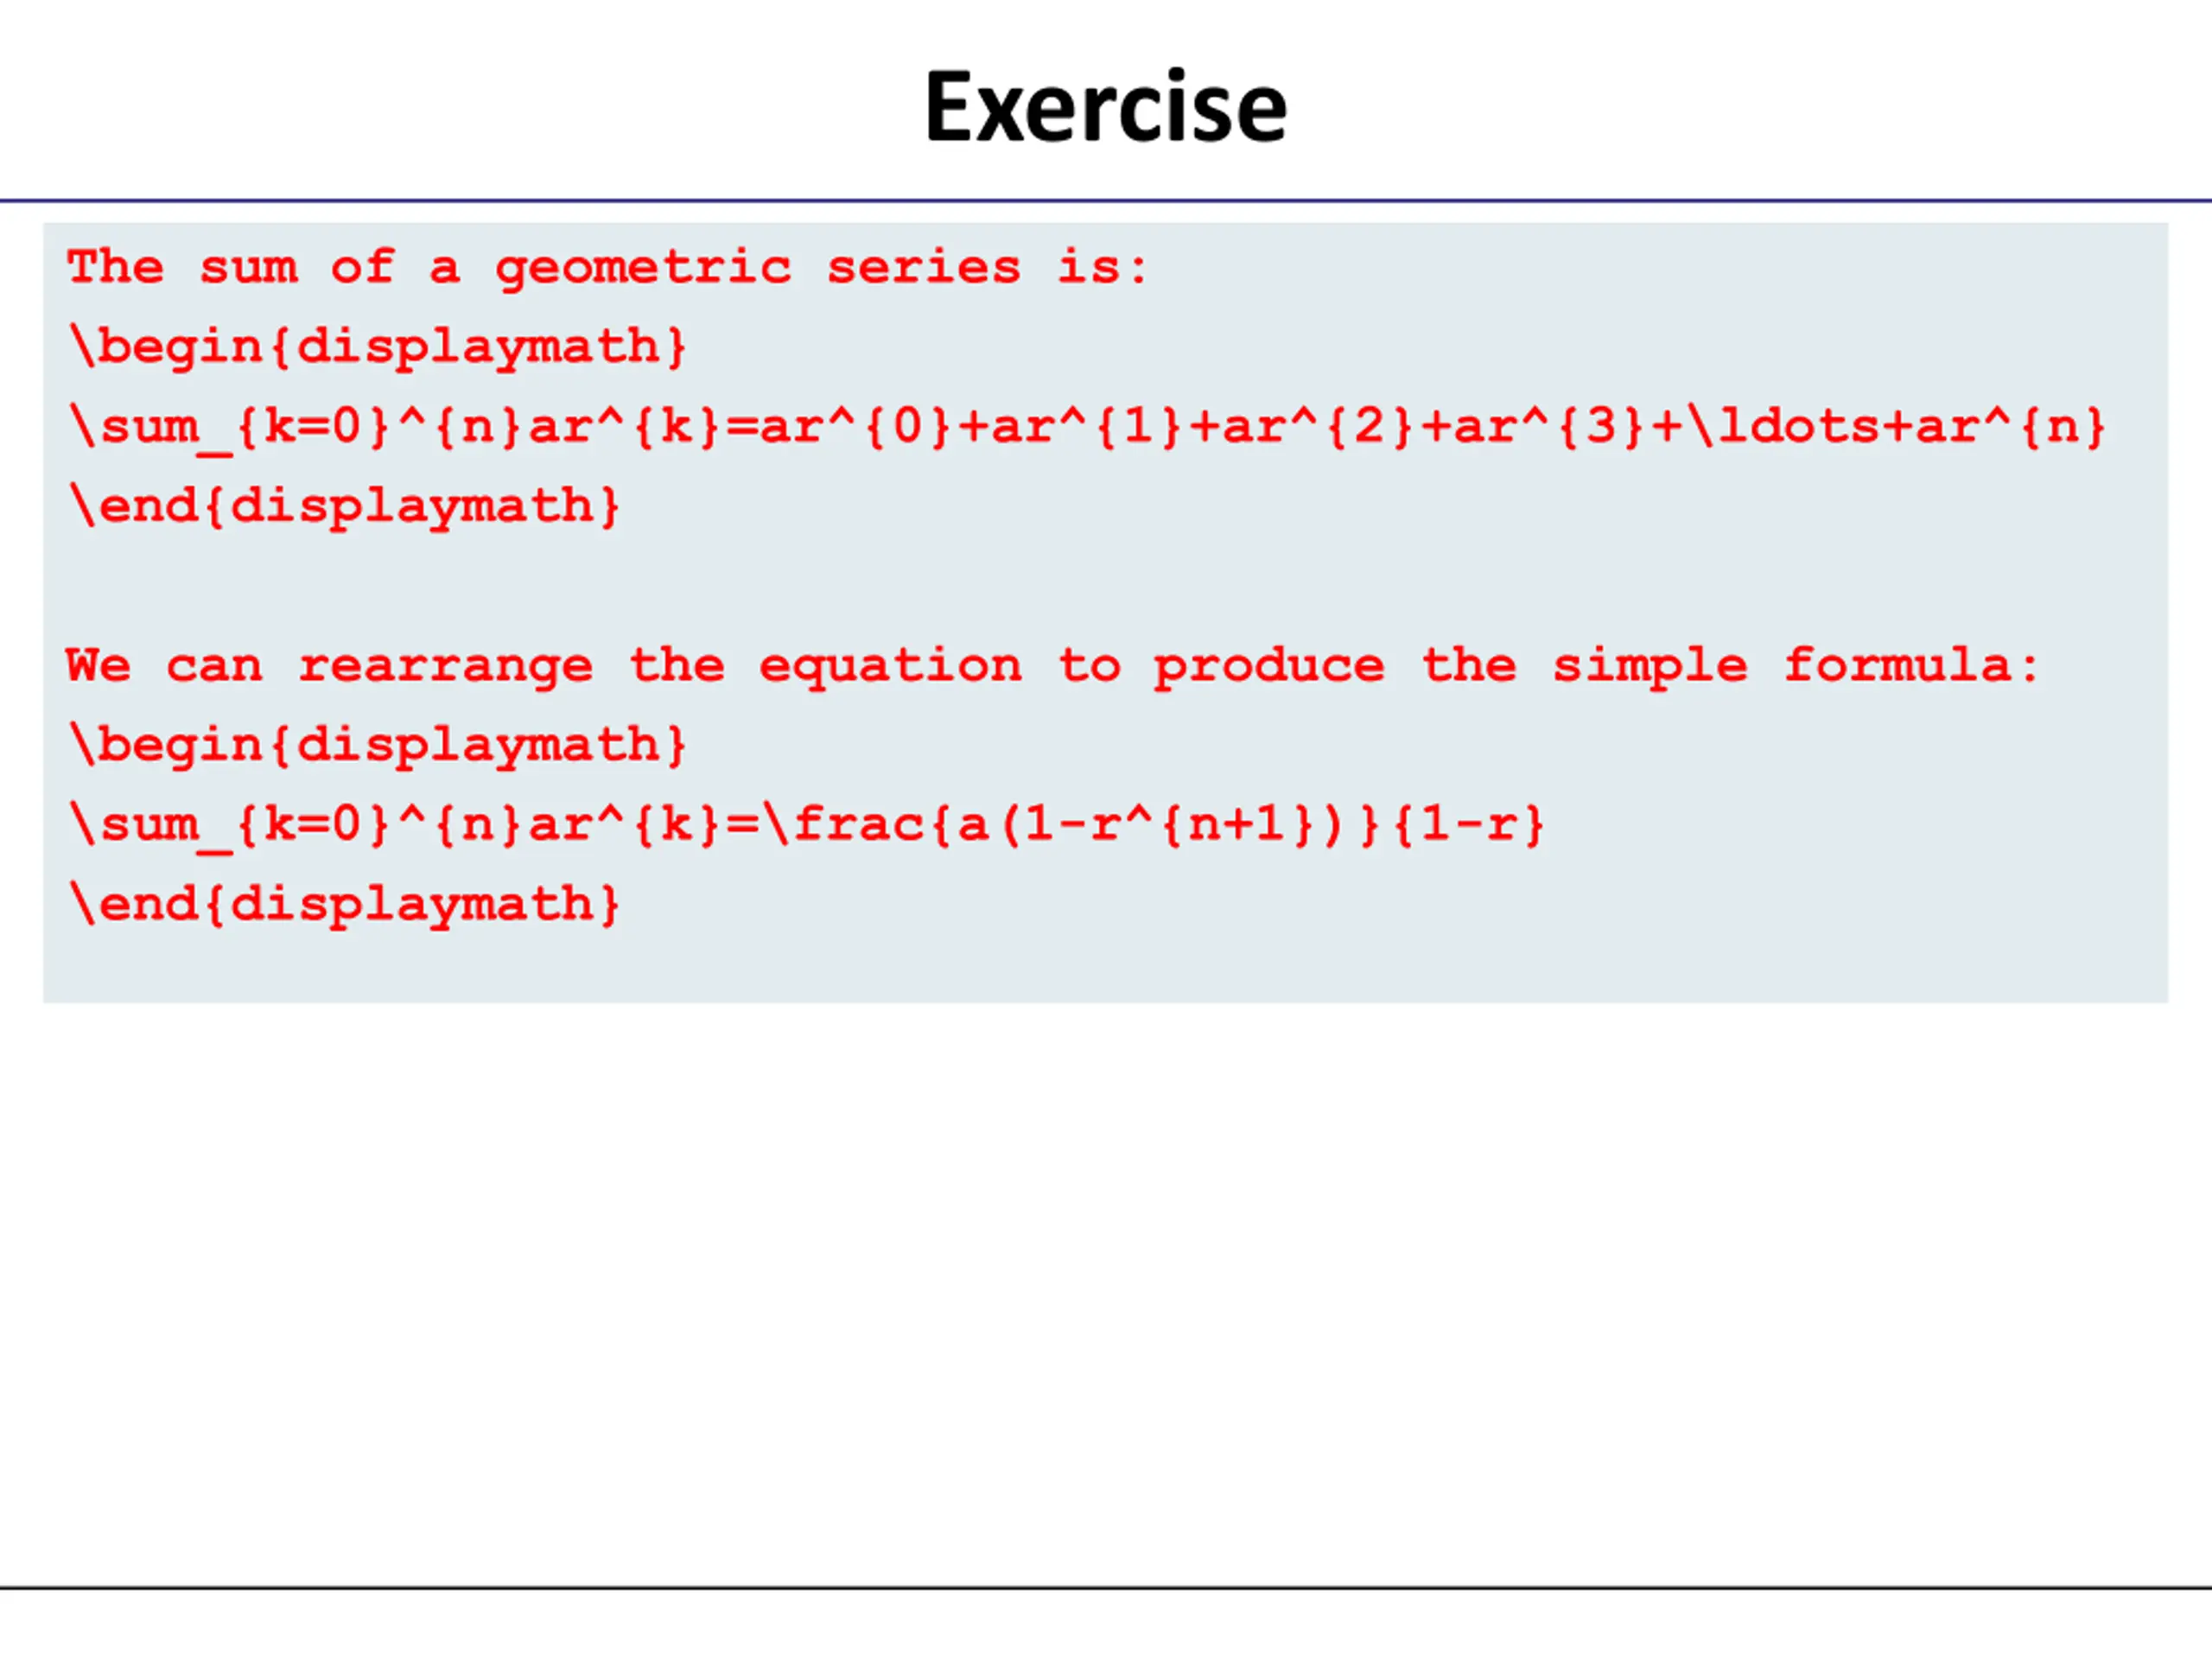Click the word "geometric" in the first line

643,268
